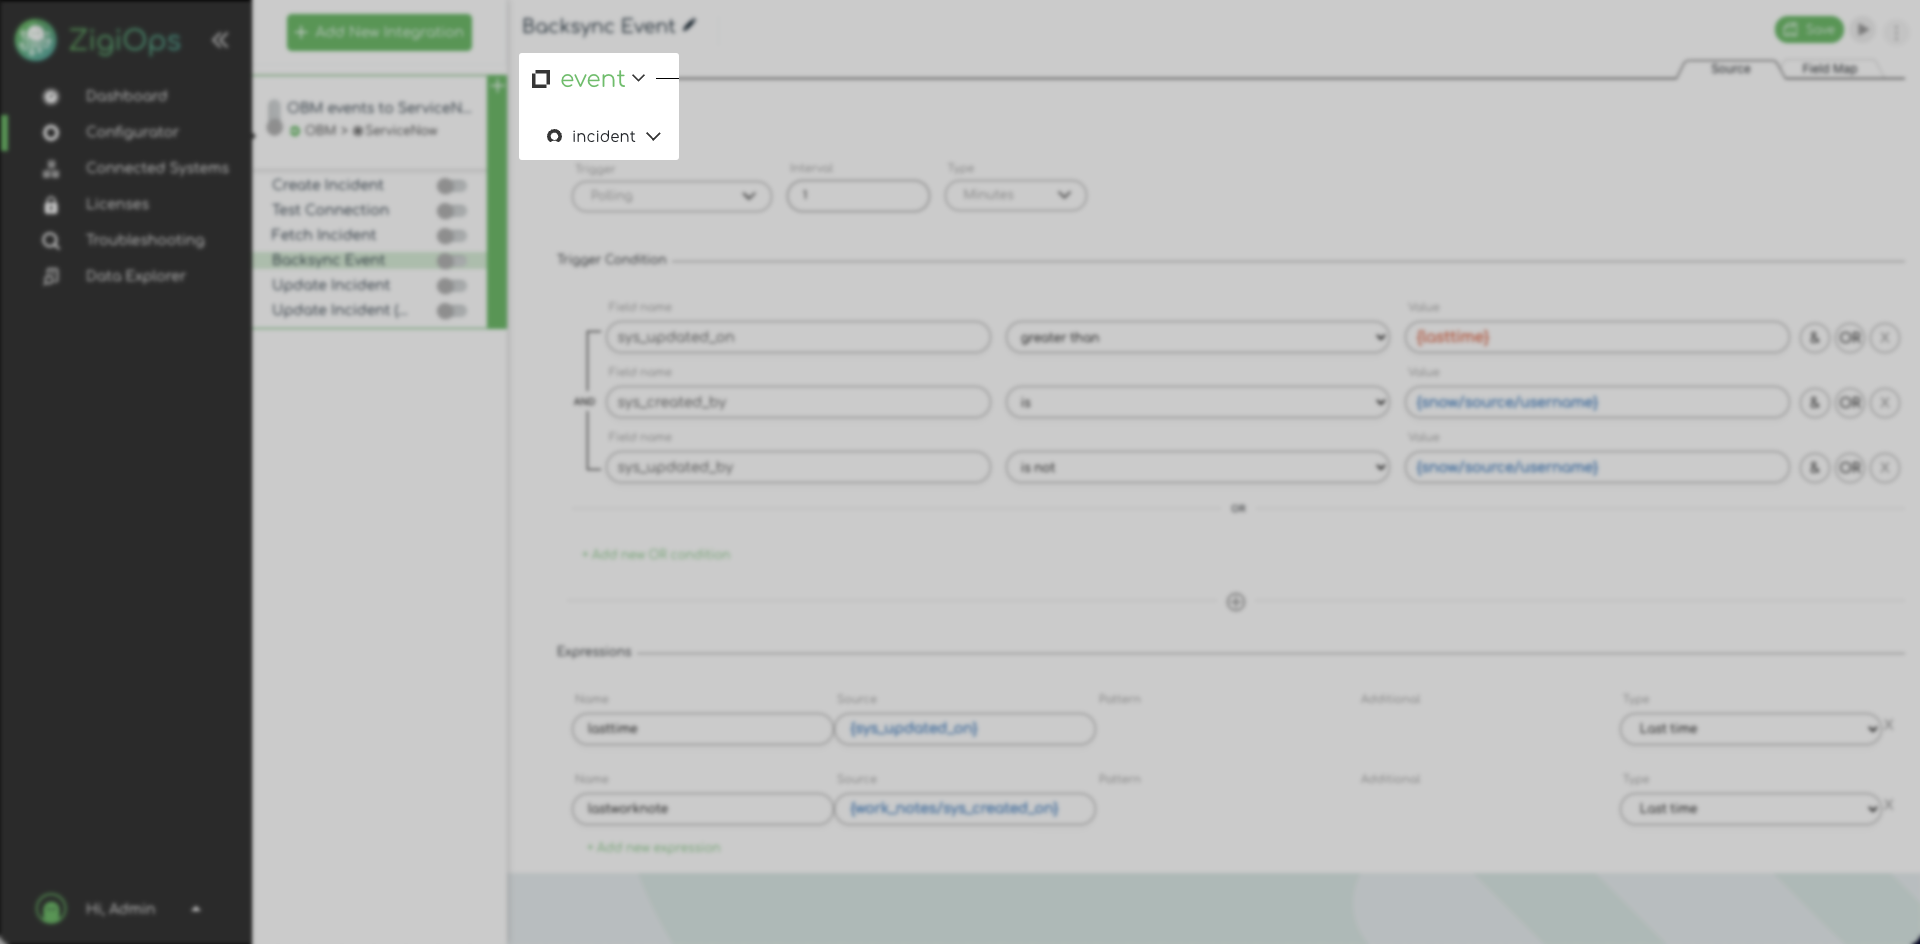Open Connected Systems in the sidebar
The height and width of the screenshot is (944, 1920).
(156, 168)
